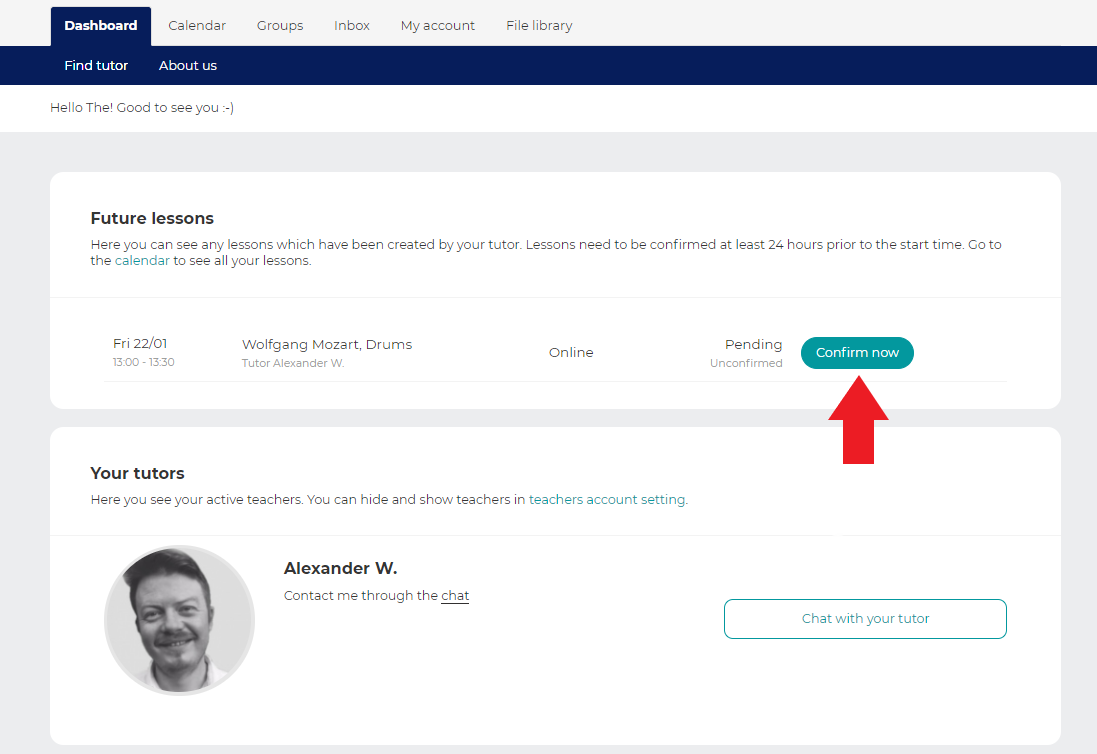The width and height of the screenshot is (1097, 754).
Task: Click the 13:00 - 13:30 lesson time
Action: [143, 362]
